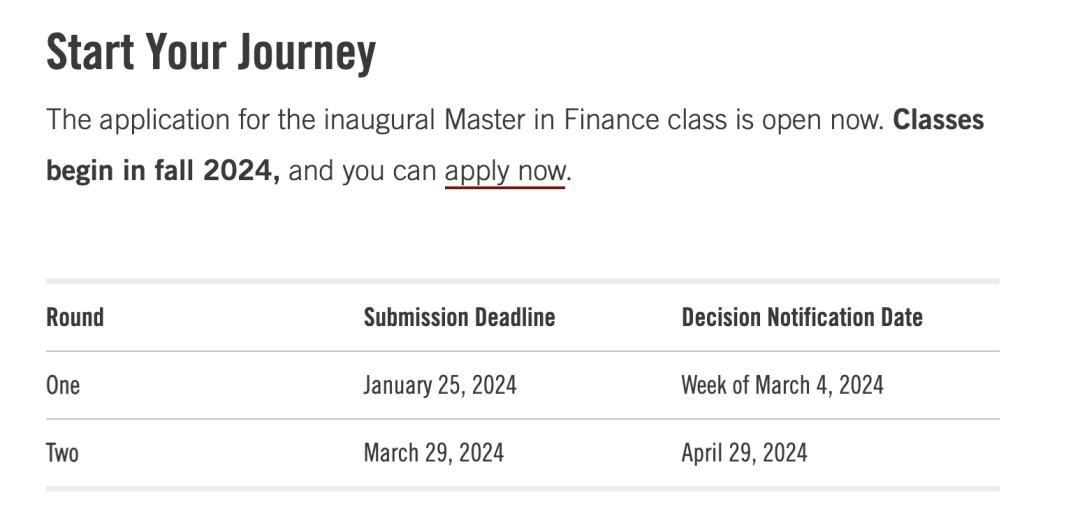Click the round "Two" table cell
Viewport: 1080px width, 525px height.
(62, 453)
